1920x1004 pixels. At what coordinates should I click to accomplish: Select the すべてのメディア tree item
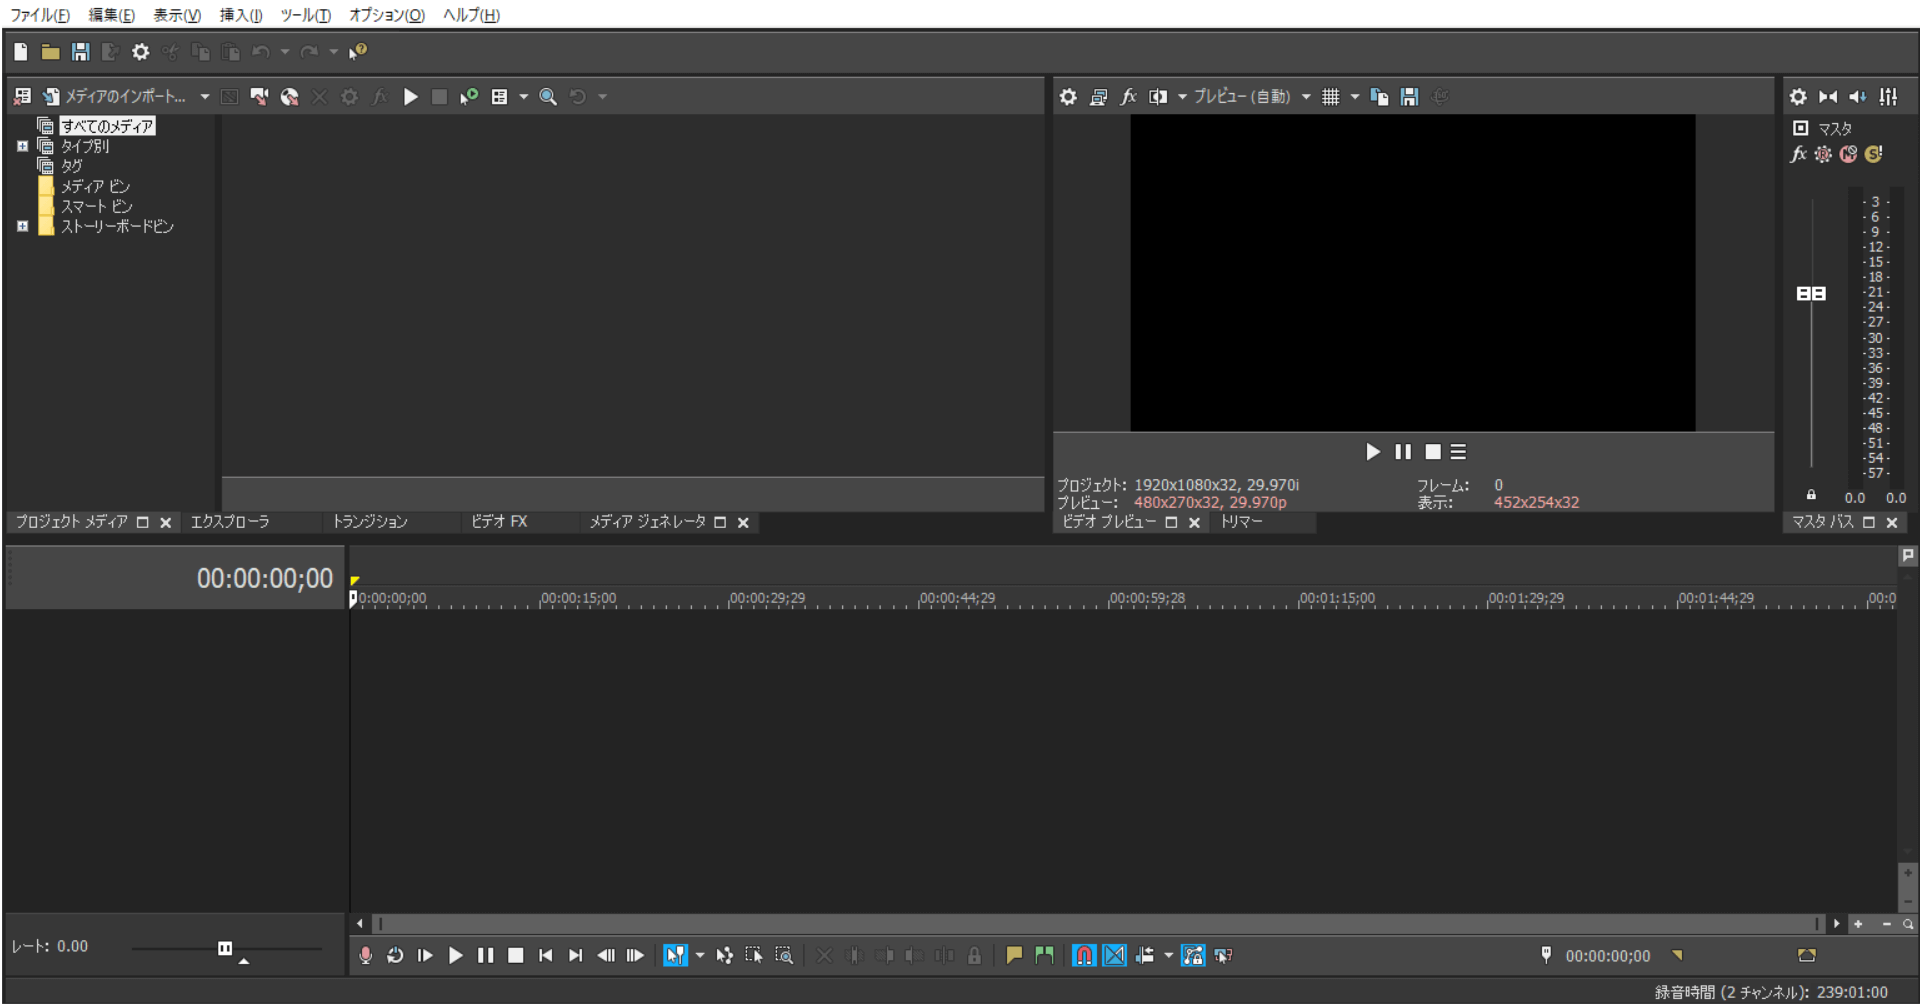[x=107, y=126]
